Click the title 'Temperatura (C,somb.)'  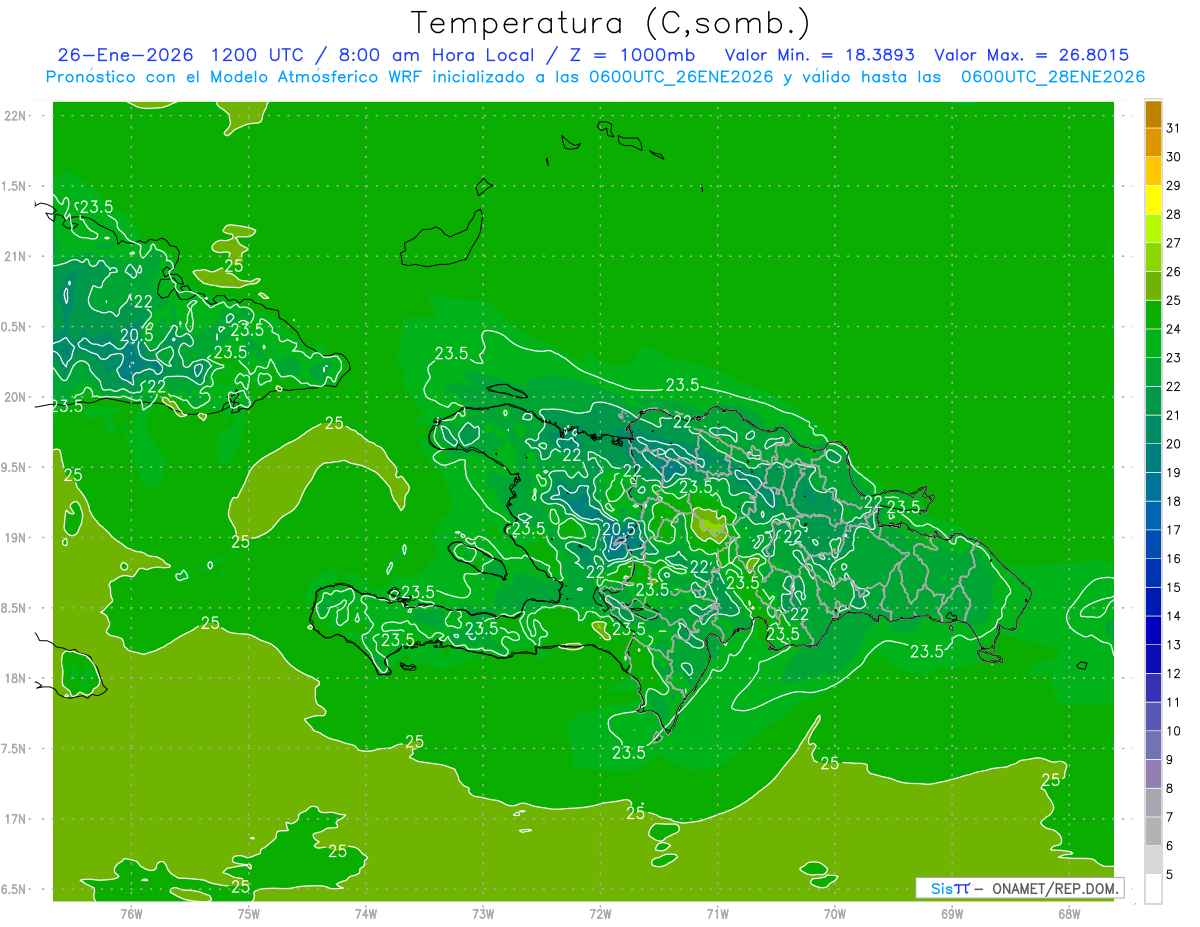611,23
